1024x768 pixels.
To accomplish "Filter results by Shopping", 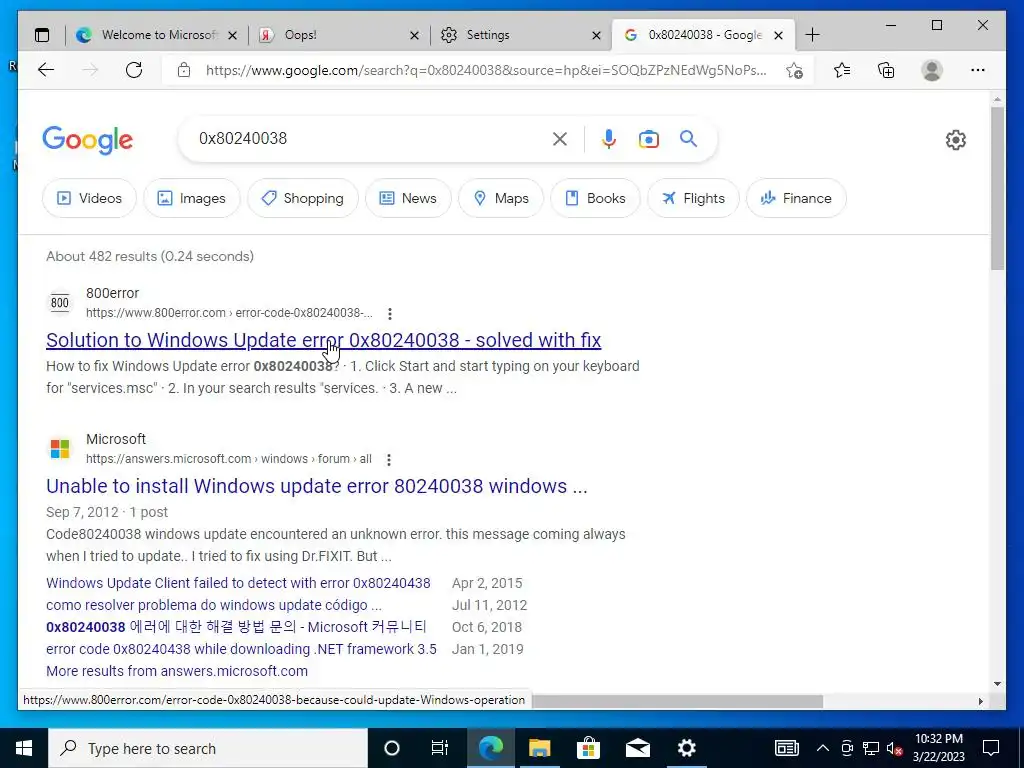I will pyautogui.click(x=302, y=198).
